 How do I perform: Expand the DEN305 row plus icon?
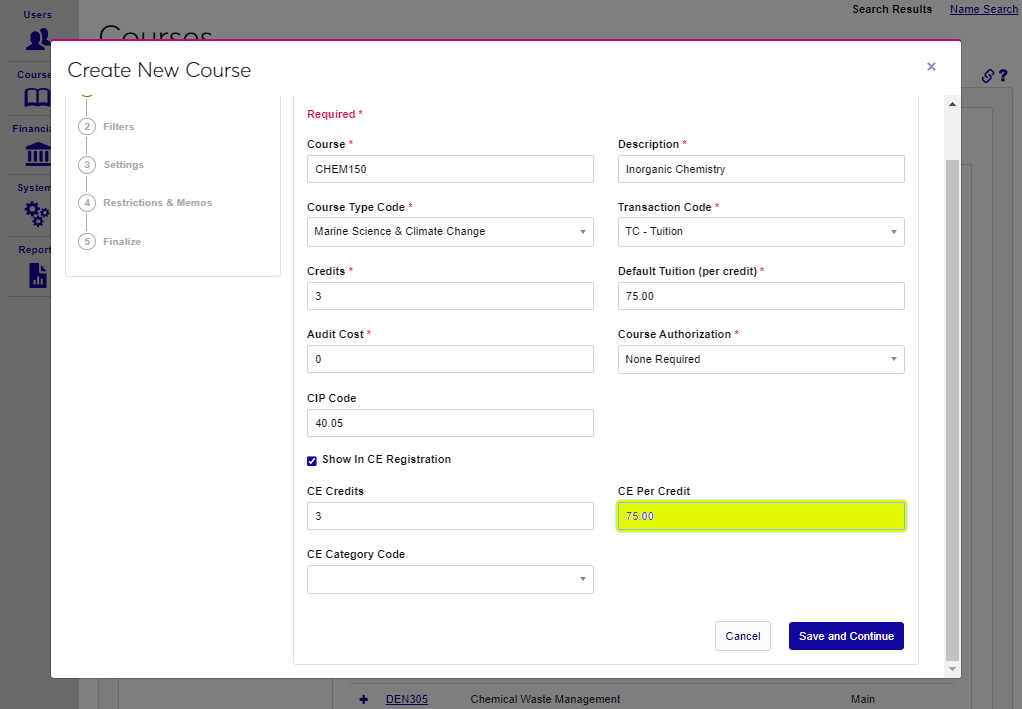coord(364,699)
